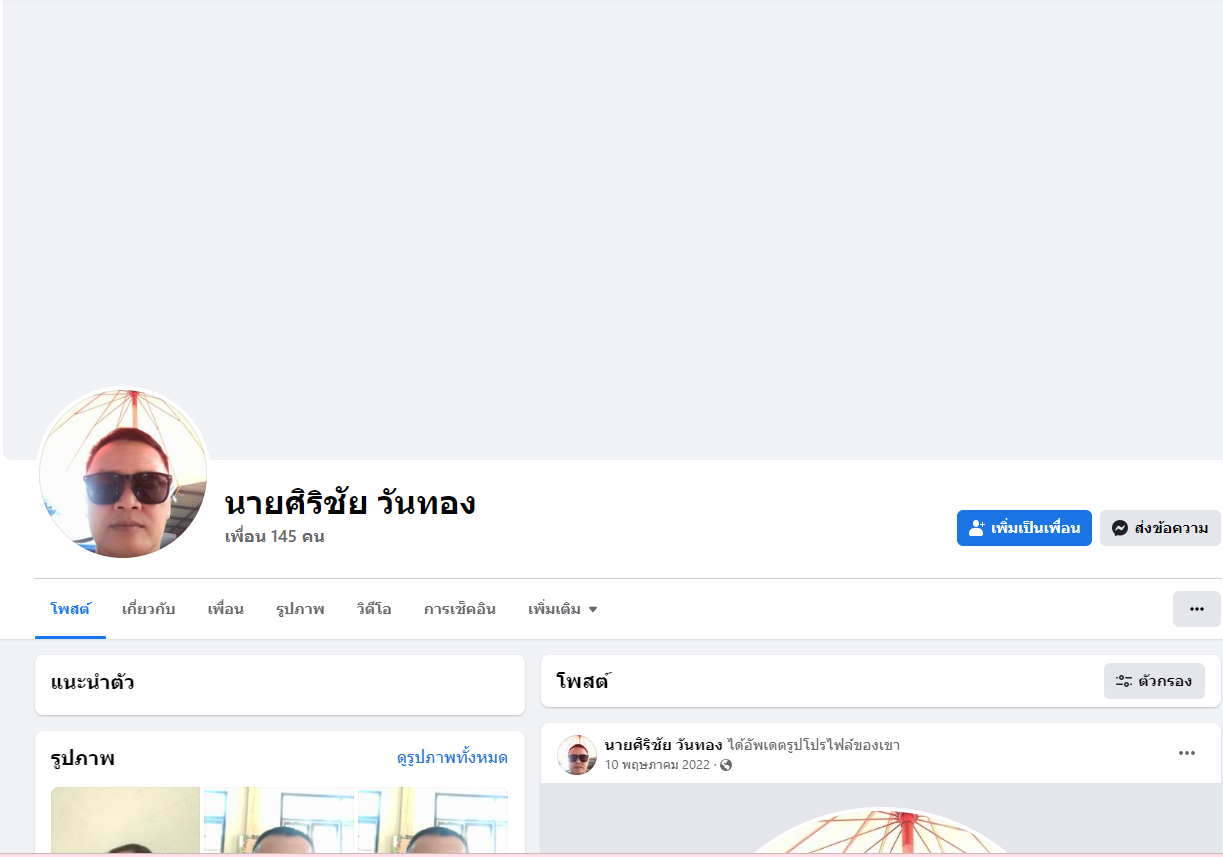This screenshot has width=1223, height=857.
Task: Open the การเช็คอิน tab
Action: point(460,609)
